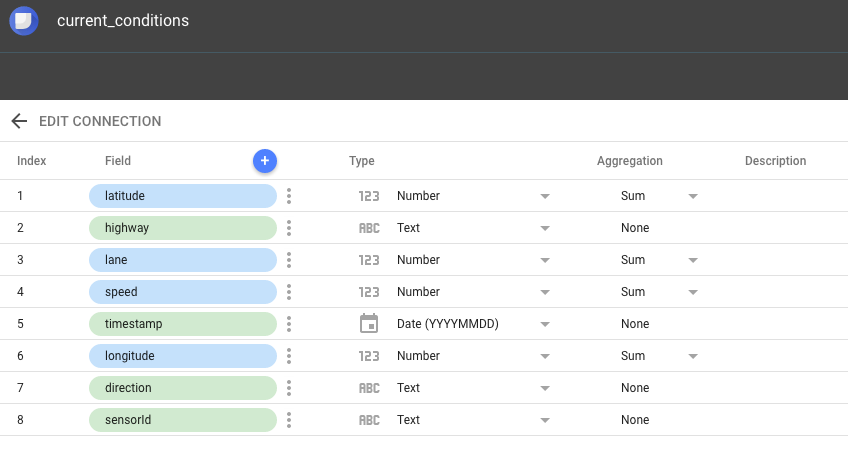Click the blue add field plus button
This screenshot has height=450, width=848.
tap(265, 161)
